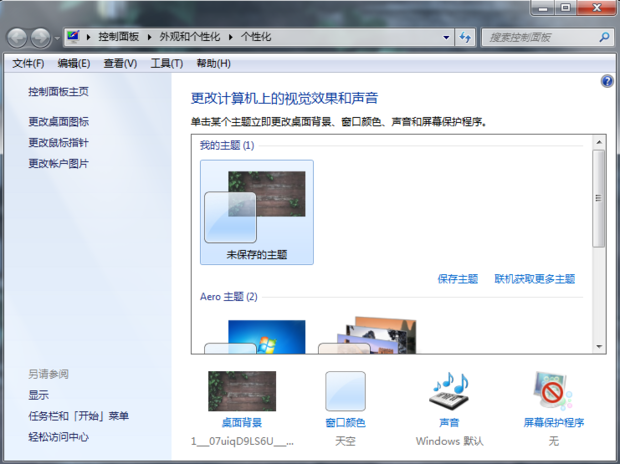The image size is (620, 464).
Task: Open 轻松访问中心 link
Action: [x=59, y=437]
